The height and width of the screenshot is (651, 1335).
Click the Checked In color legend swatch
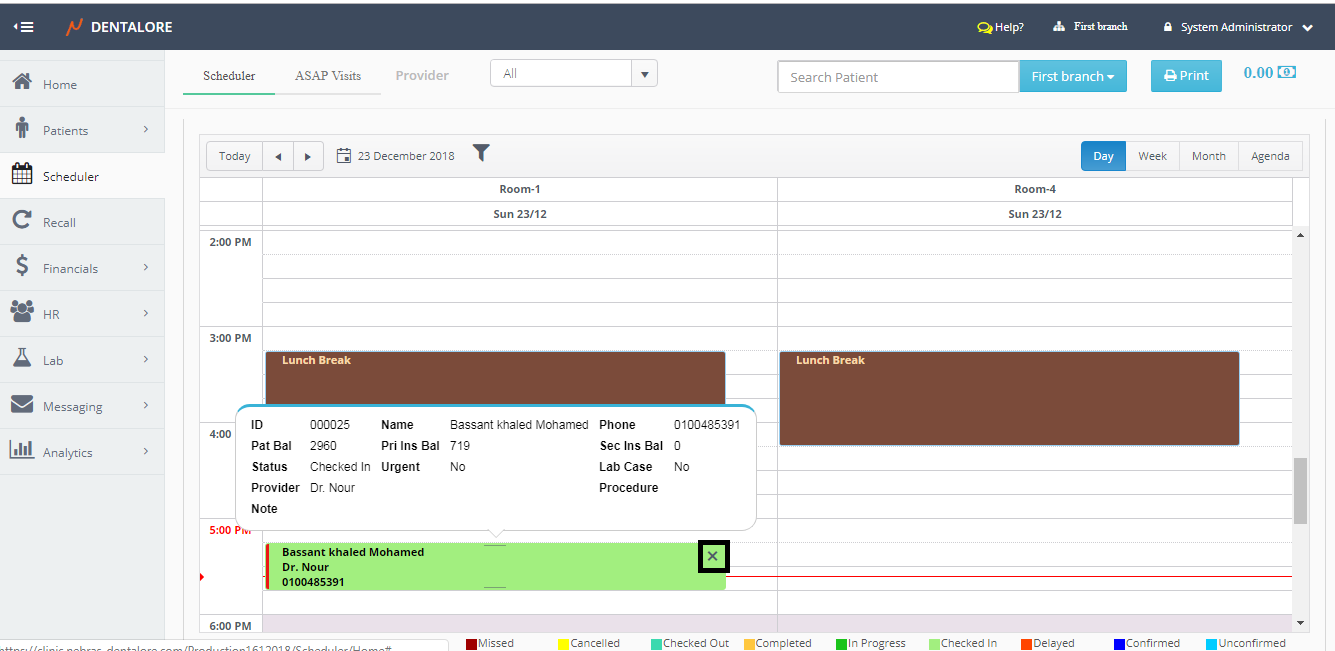934,644
